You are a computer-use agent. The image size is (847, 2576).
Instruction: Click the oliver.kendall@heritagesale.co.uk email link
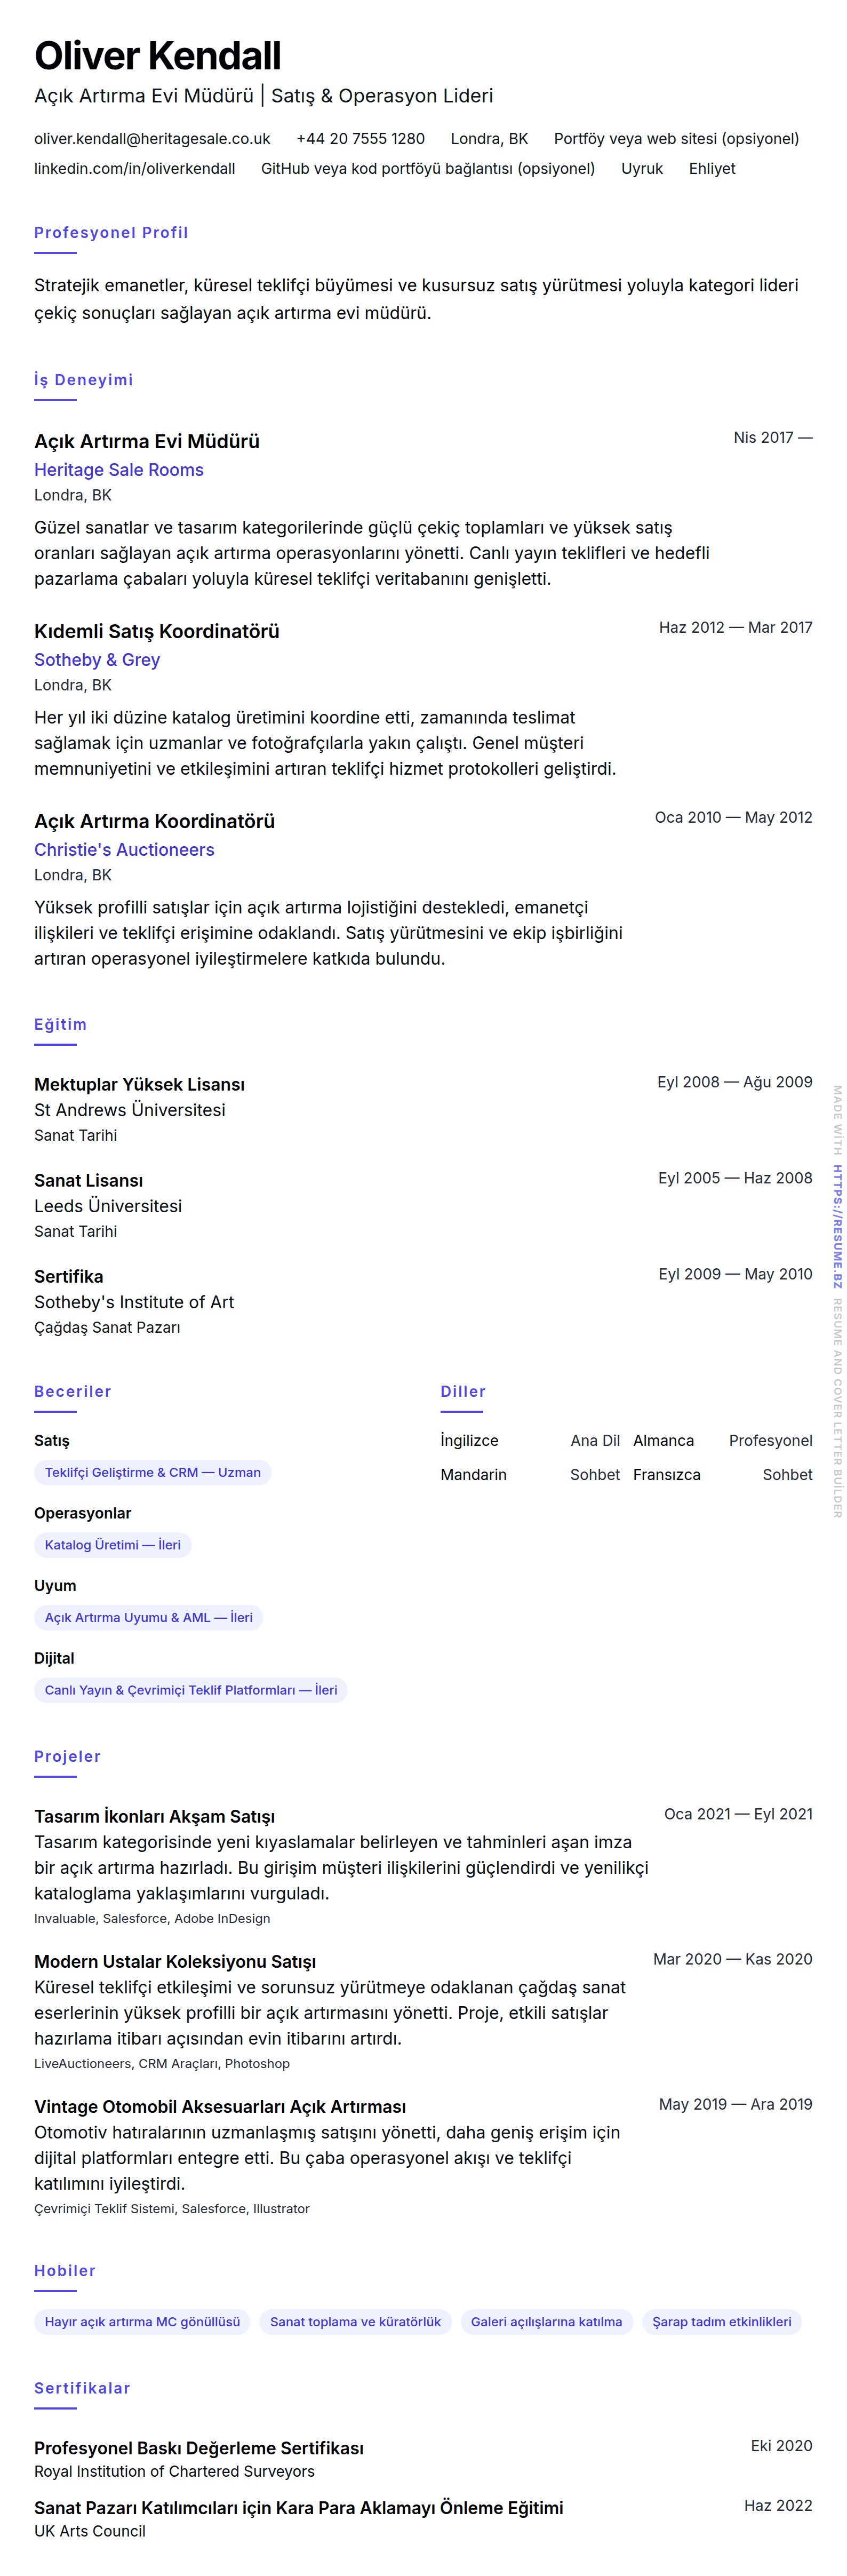click(x=152, y=139)
